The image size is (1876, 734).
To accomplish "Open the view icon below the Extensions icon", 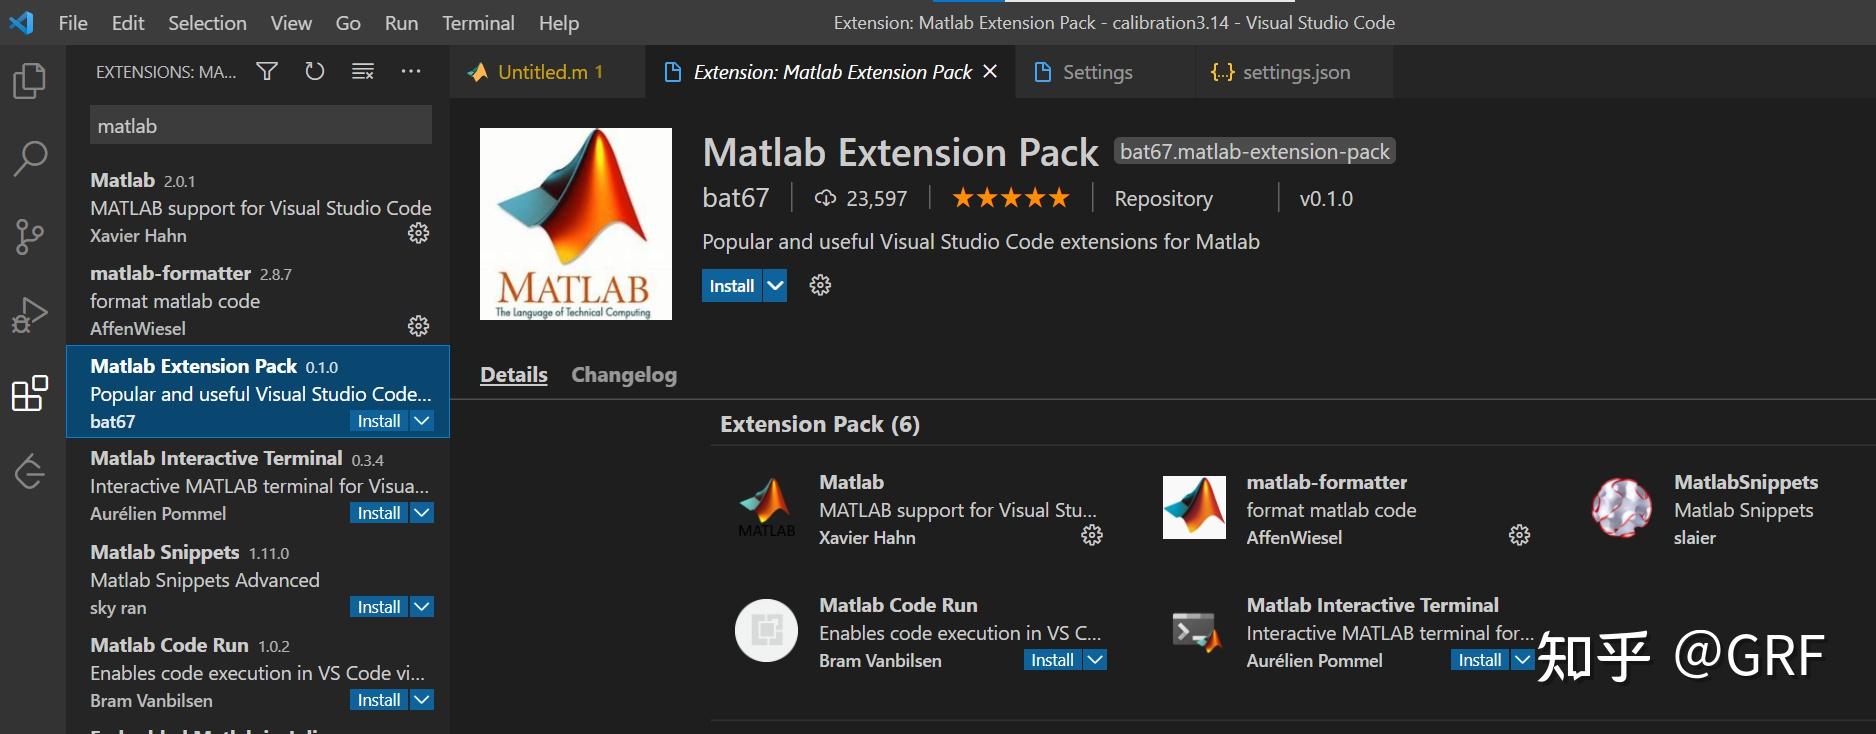I will tap(30, 471).
